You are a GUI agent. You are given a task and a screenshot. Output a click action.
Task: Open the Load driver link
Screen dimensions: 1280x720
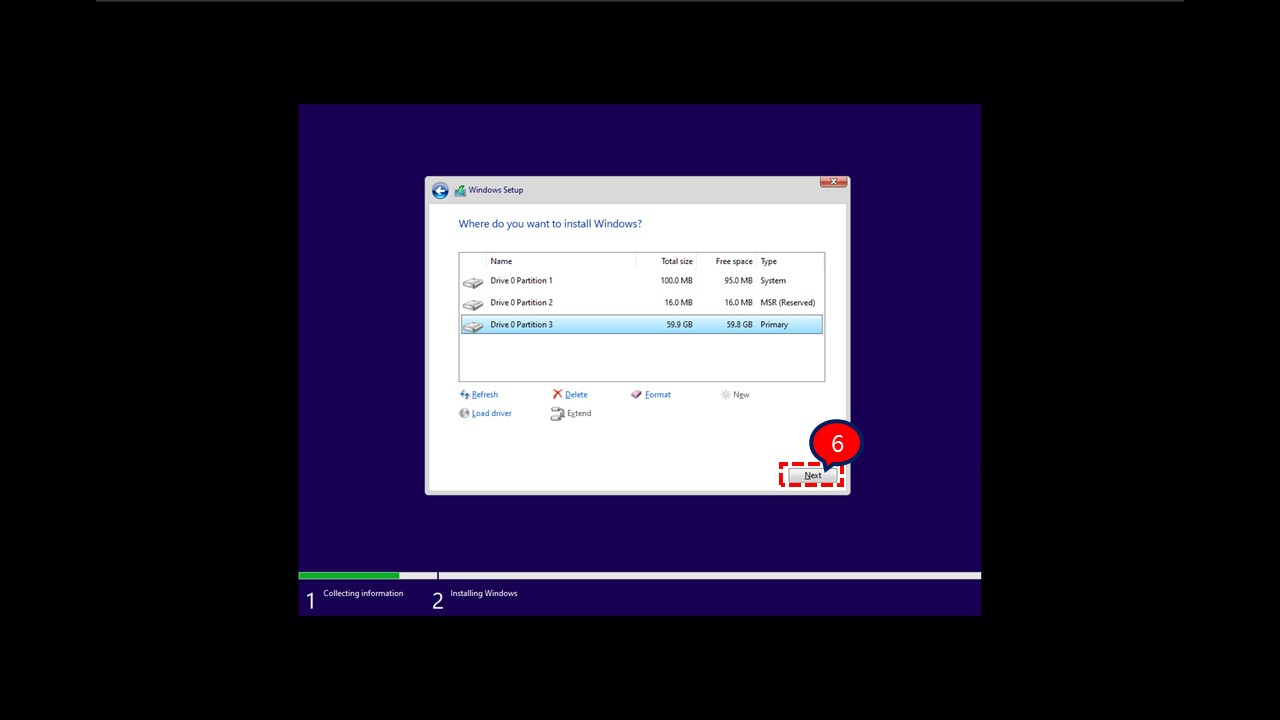point(492,413)
